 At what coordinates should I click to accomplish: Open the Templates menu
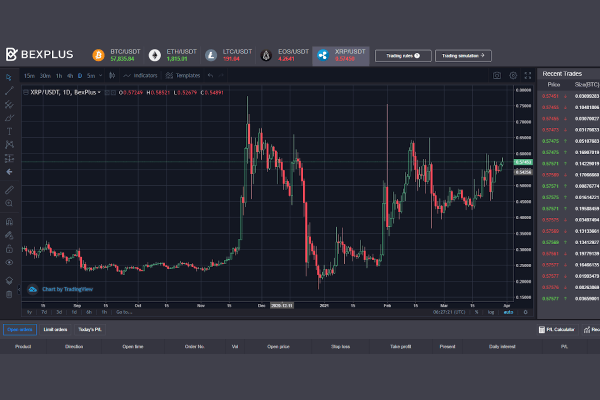183,75
